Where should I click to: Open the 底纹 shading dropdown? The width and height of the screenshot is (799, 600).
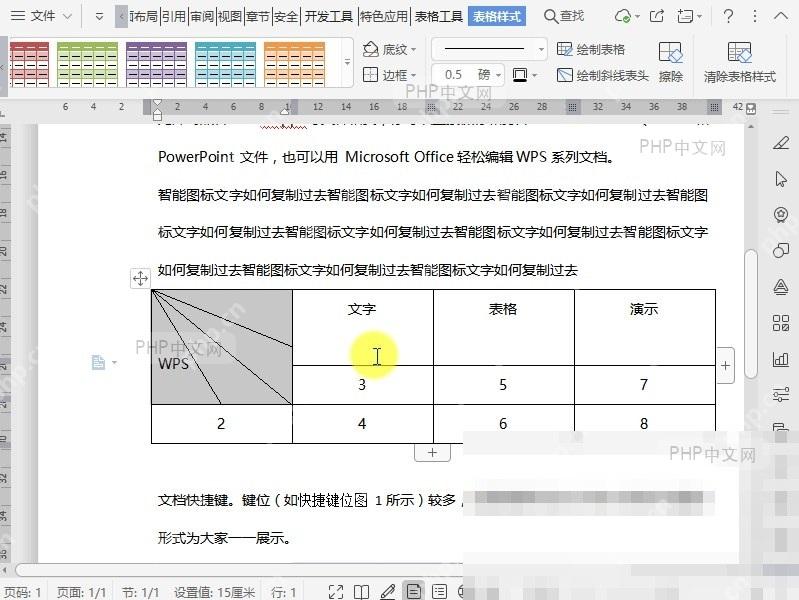click(390, 49)
